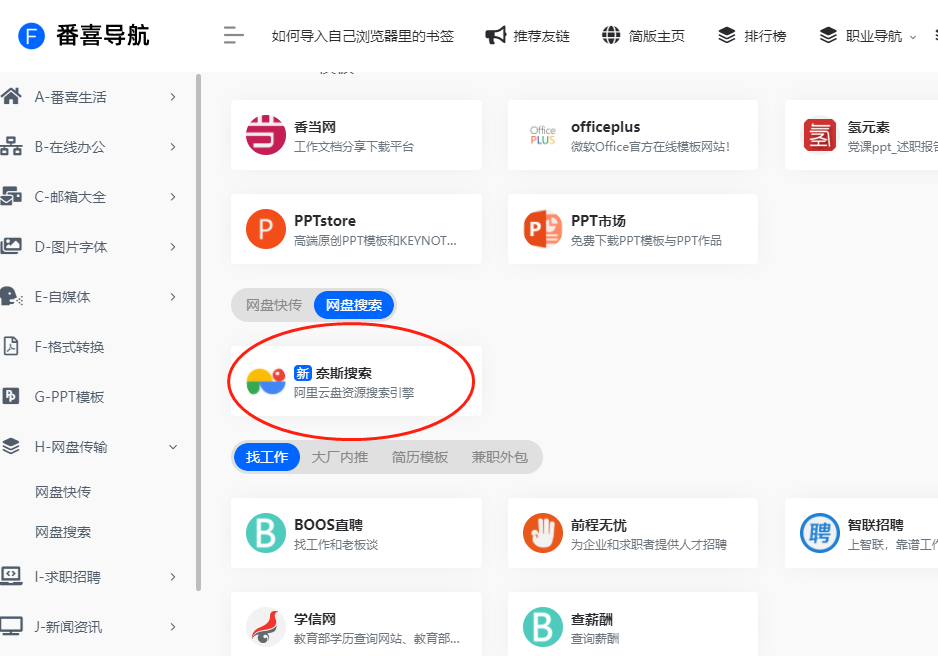The width and height of the screenshot is (938, 656).
Task: Click the 为企业和求职者提供人才招聘 description
Action: point(648,544)
